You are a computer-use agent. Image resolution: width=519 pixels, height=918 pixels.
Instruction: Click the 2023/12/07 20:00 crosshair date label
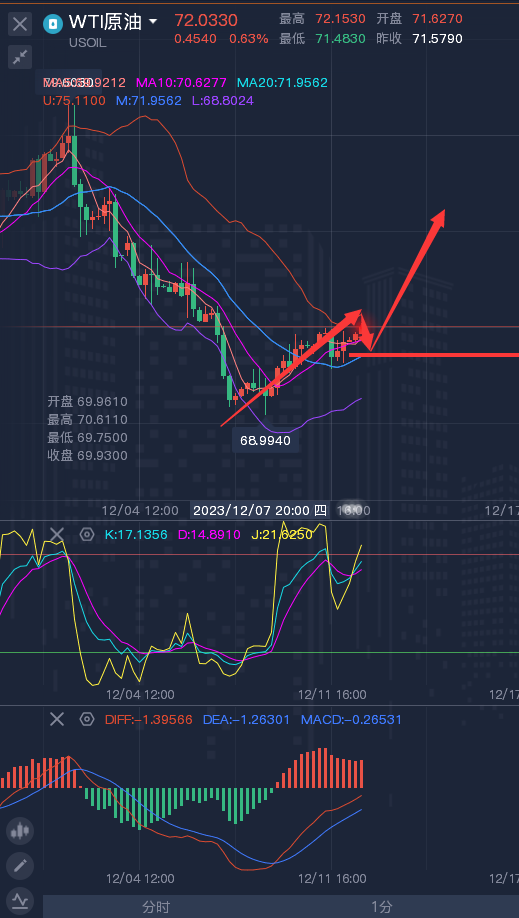(260, 510)
